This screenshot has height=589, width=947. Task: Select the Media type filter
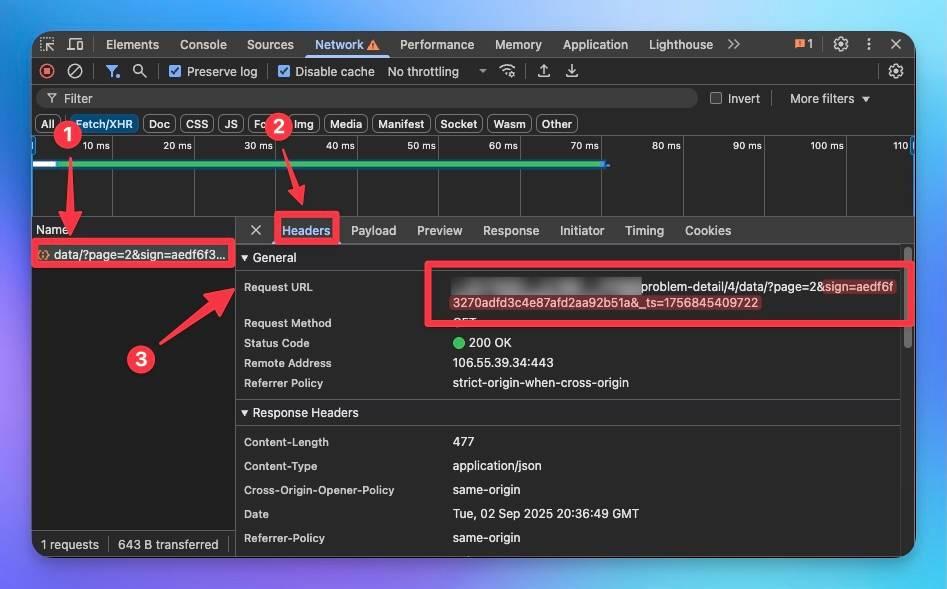[346, 124]
